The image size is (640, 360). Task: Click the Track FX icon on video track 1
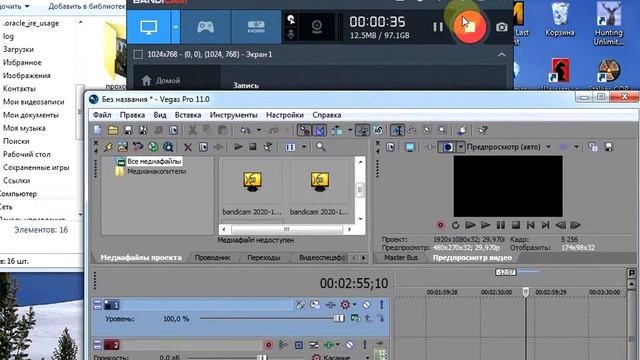[330, 304]
